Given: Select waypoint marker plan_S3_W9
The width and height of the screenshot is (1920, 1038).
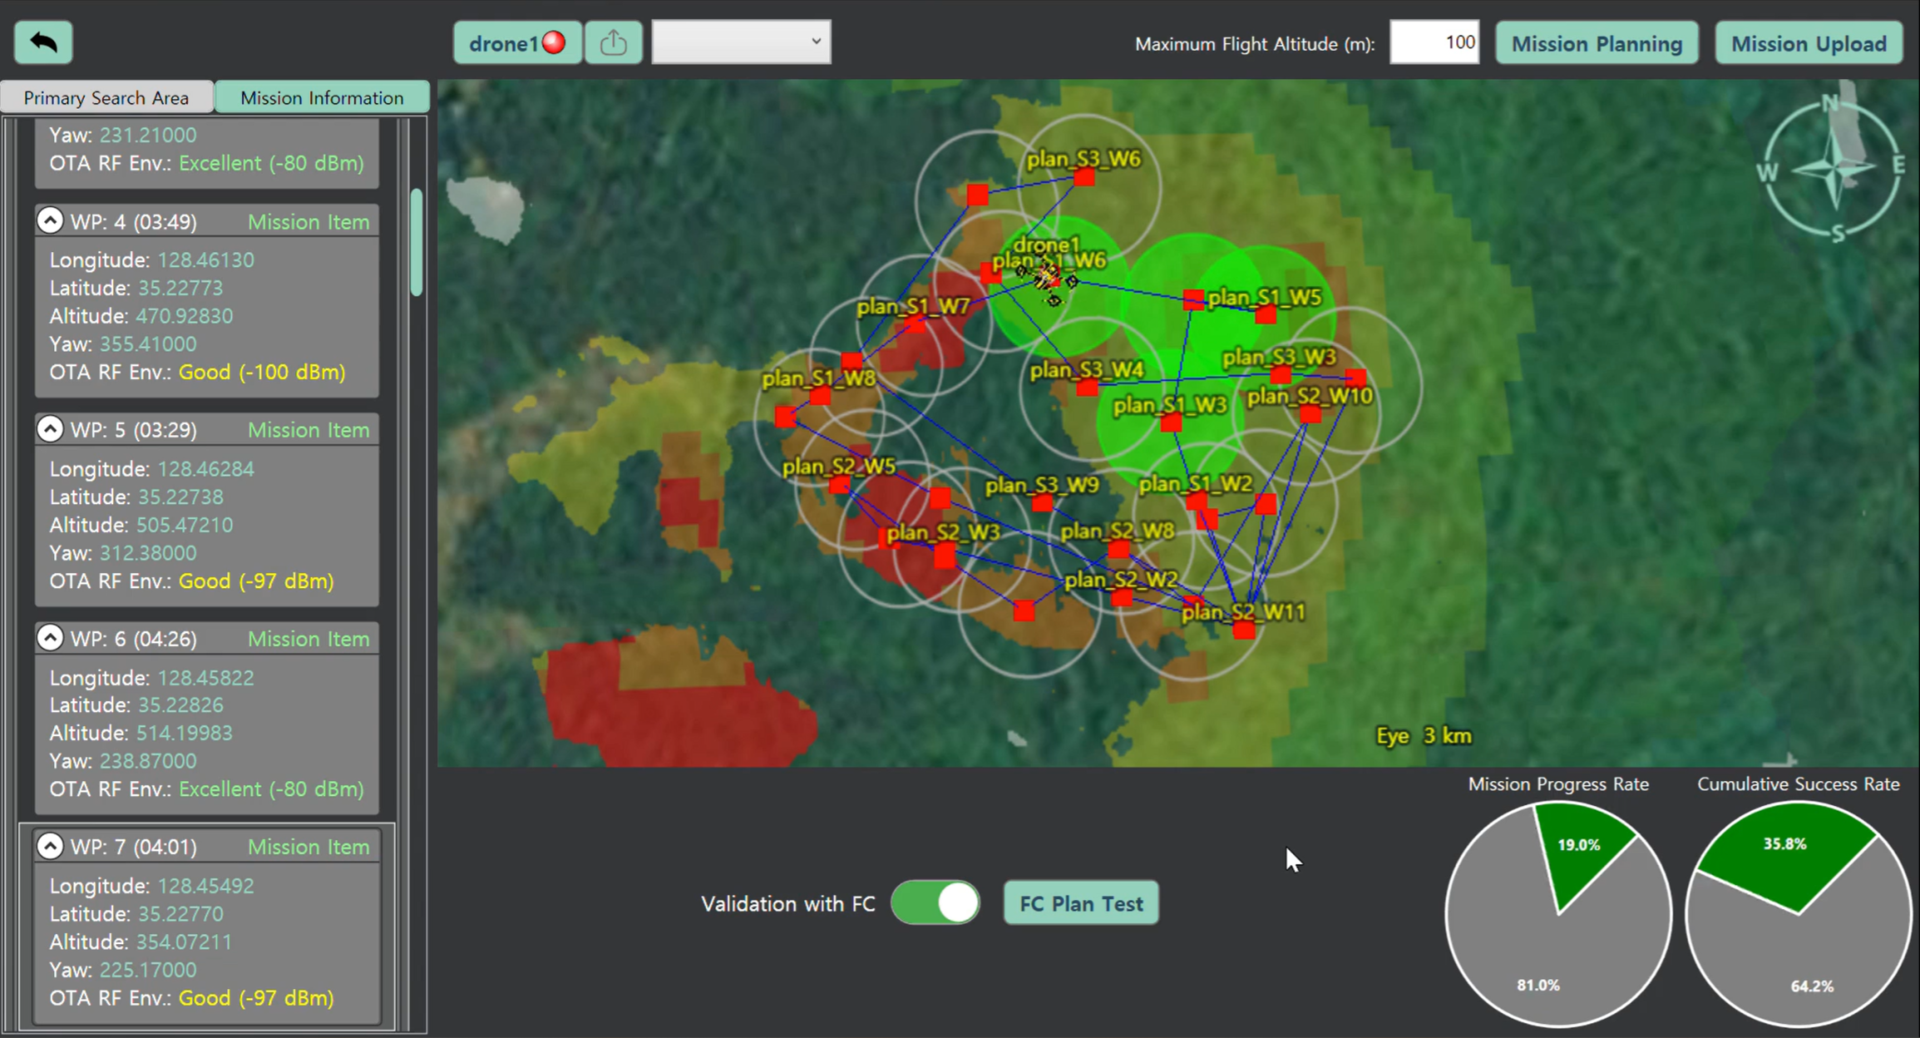Looking at the screenshot, I should coord(1042,503).
